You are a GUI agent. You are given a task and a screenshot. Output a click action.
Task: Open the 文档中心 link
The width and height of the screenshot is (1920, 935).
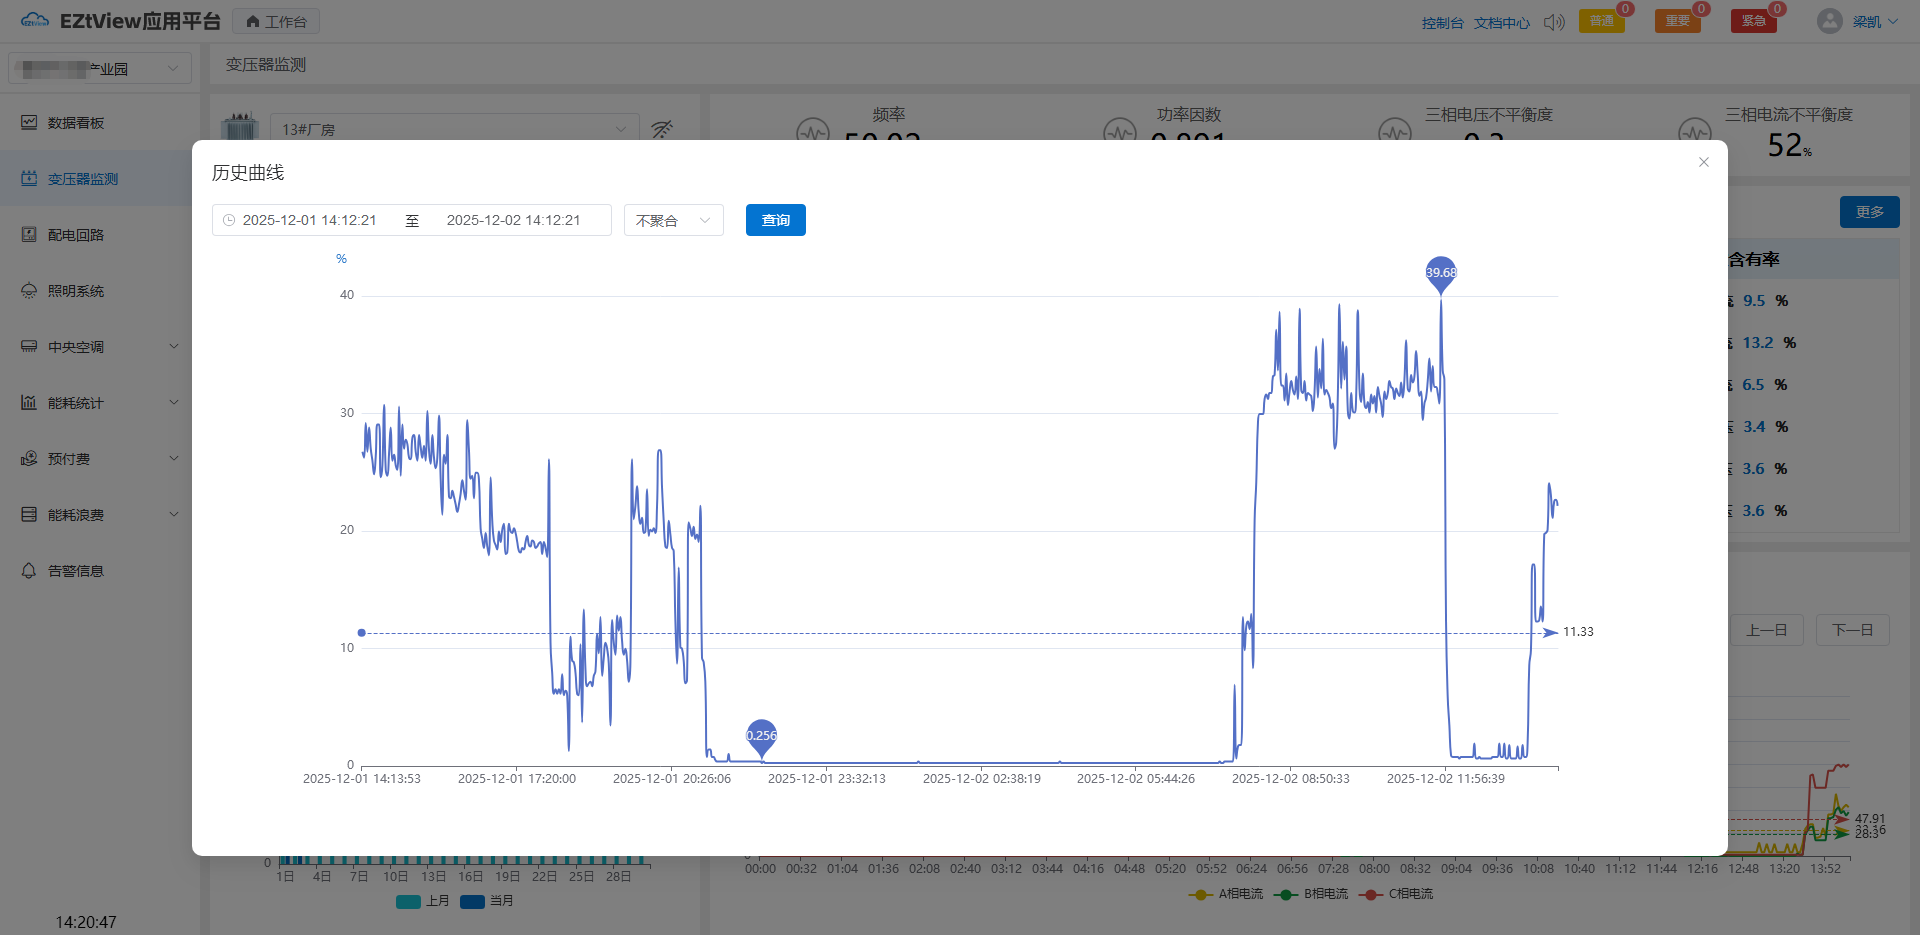coord(1501,22)
